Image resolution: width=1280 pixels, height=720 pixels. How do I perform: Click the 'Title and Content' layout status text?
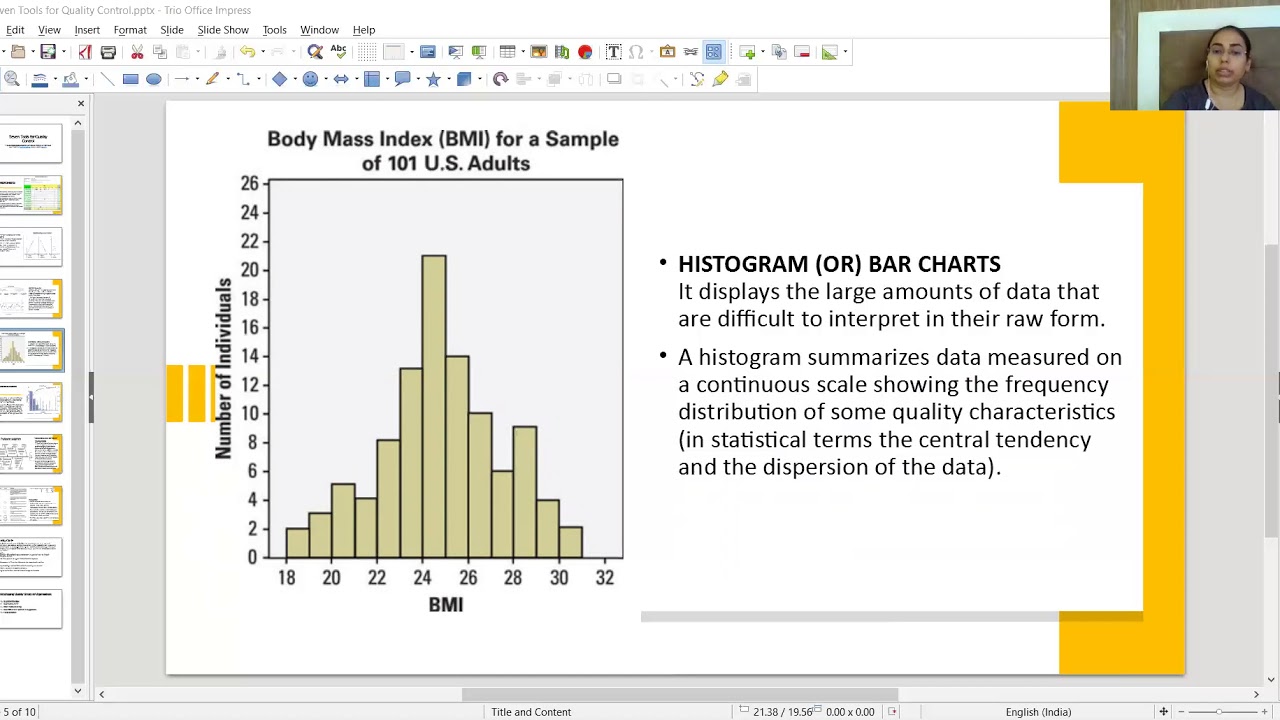[x=531, y=712]
